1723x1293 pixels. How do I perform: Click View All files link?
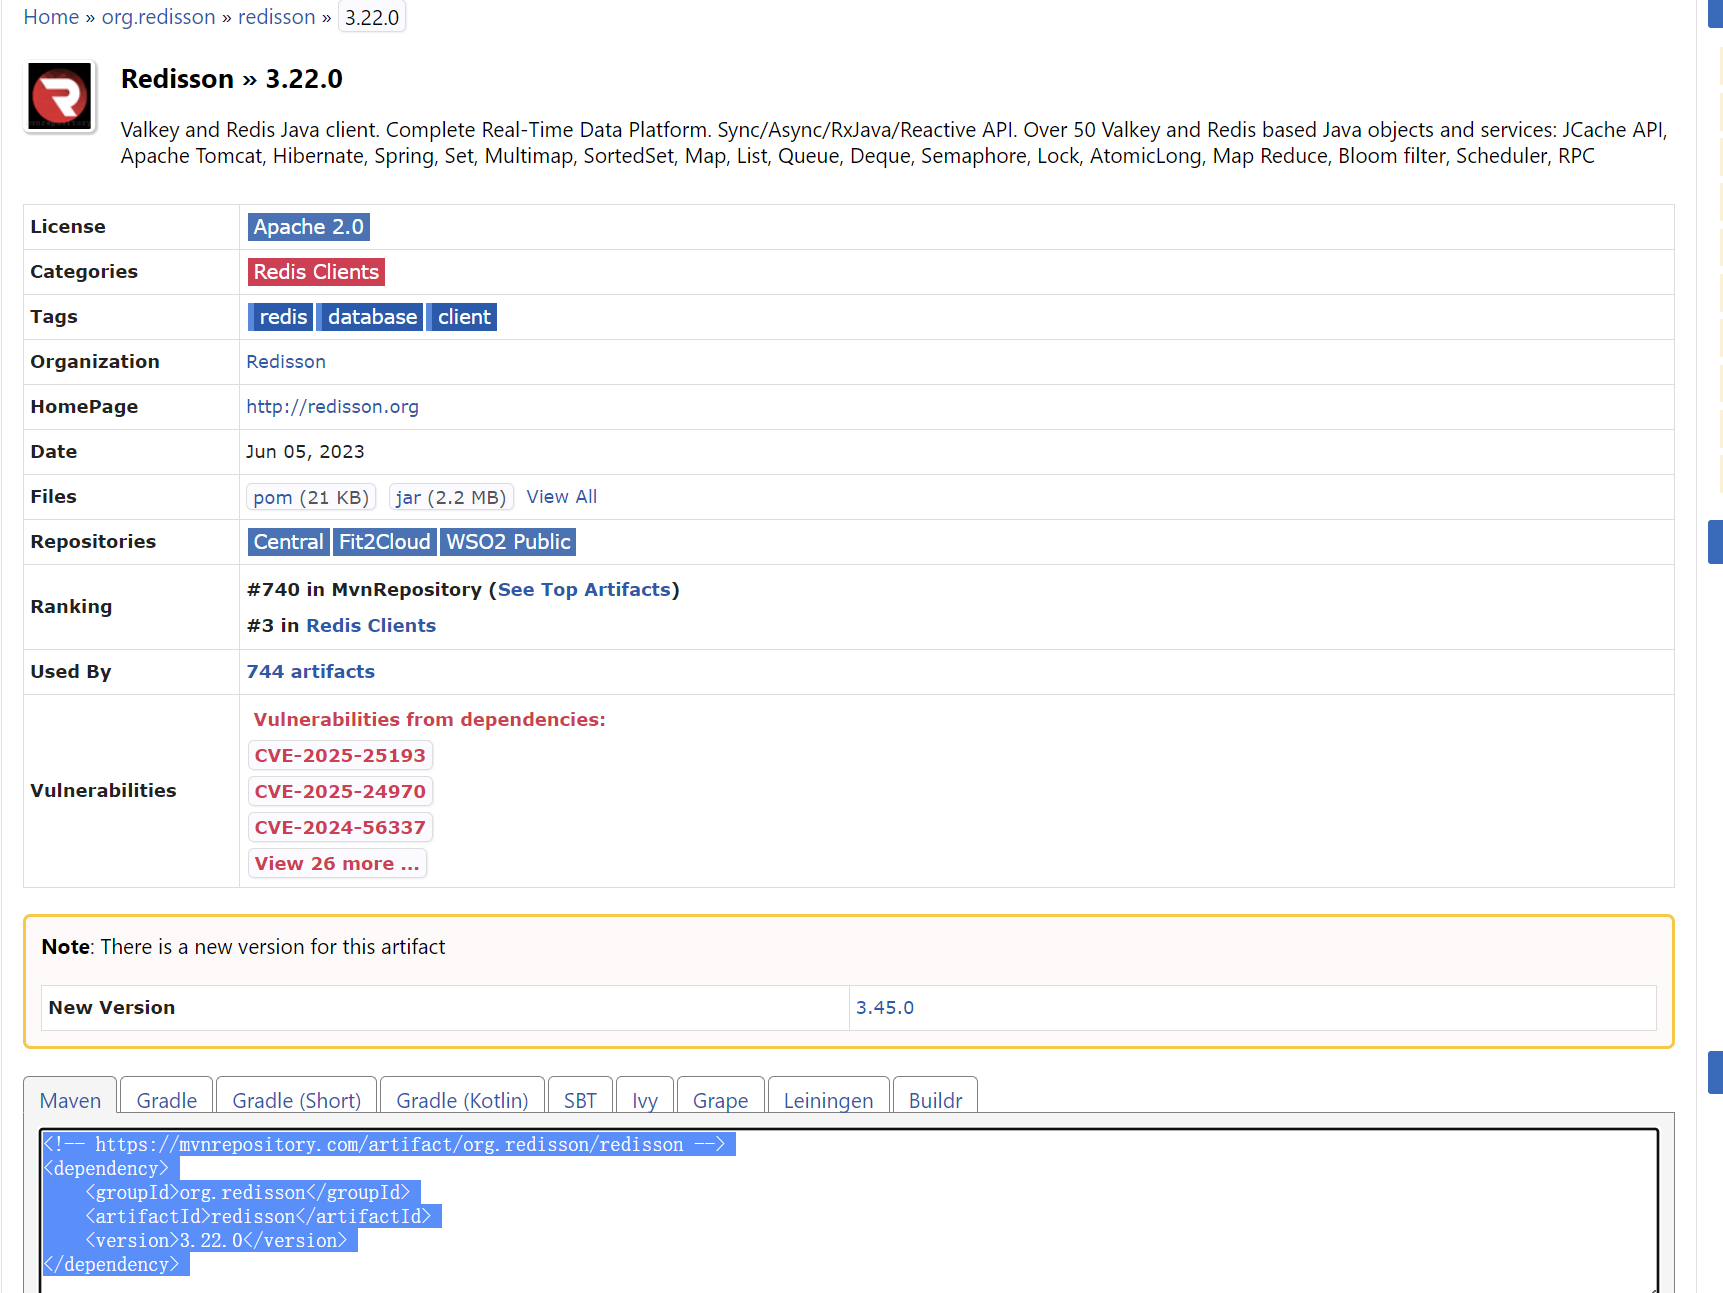(x=562, y=497)
